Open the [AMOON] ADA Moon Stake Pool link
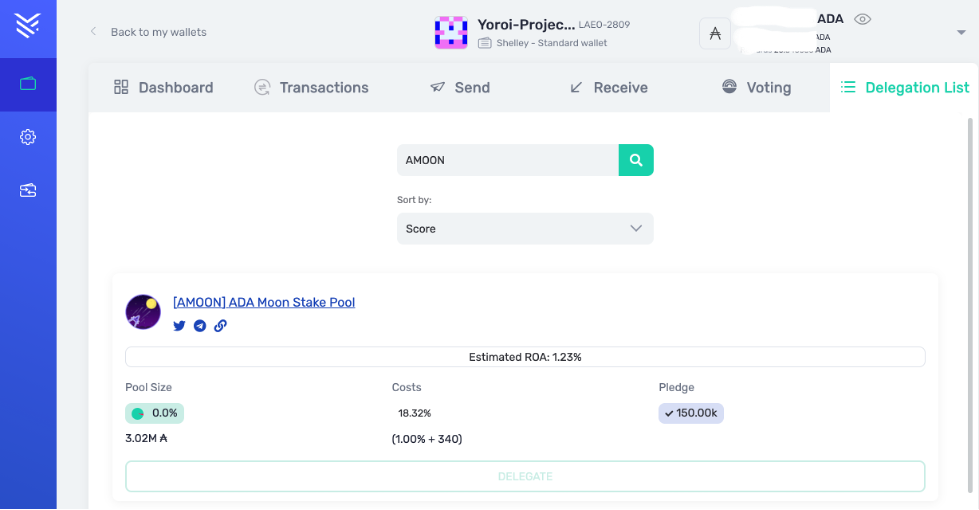This screenshot has height=510, width=979. [x=264, y=302]
